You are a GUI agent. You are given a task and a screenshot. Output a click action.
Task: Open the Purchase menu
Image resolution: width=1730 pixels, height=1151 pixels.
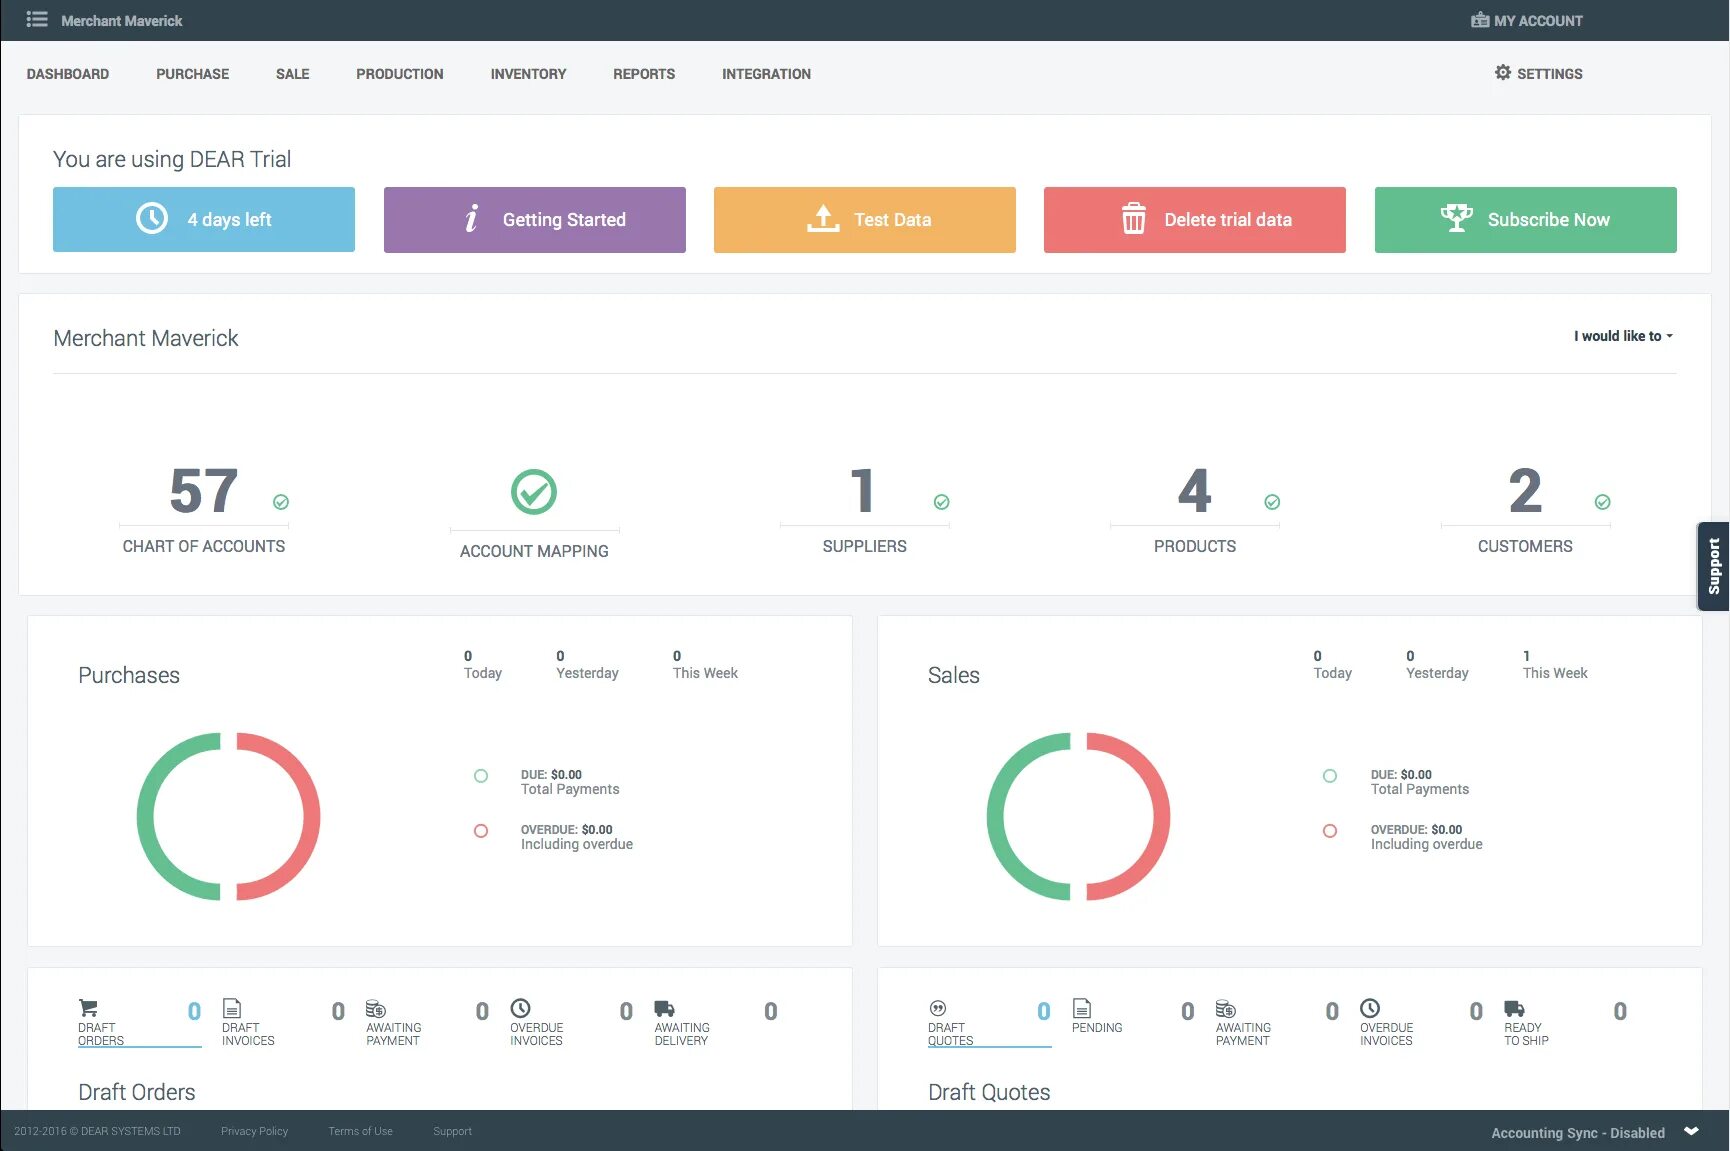192,74
